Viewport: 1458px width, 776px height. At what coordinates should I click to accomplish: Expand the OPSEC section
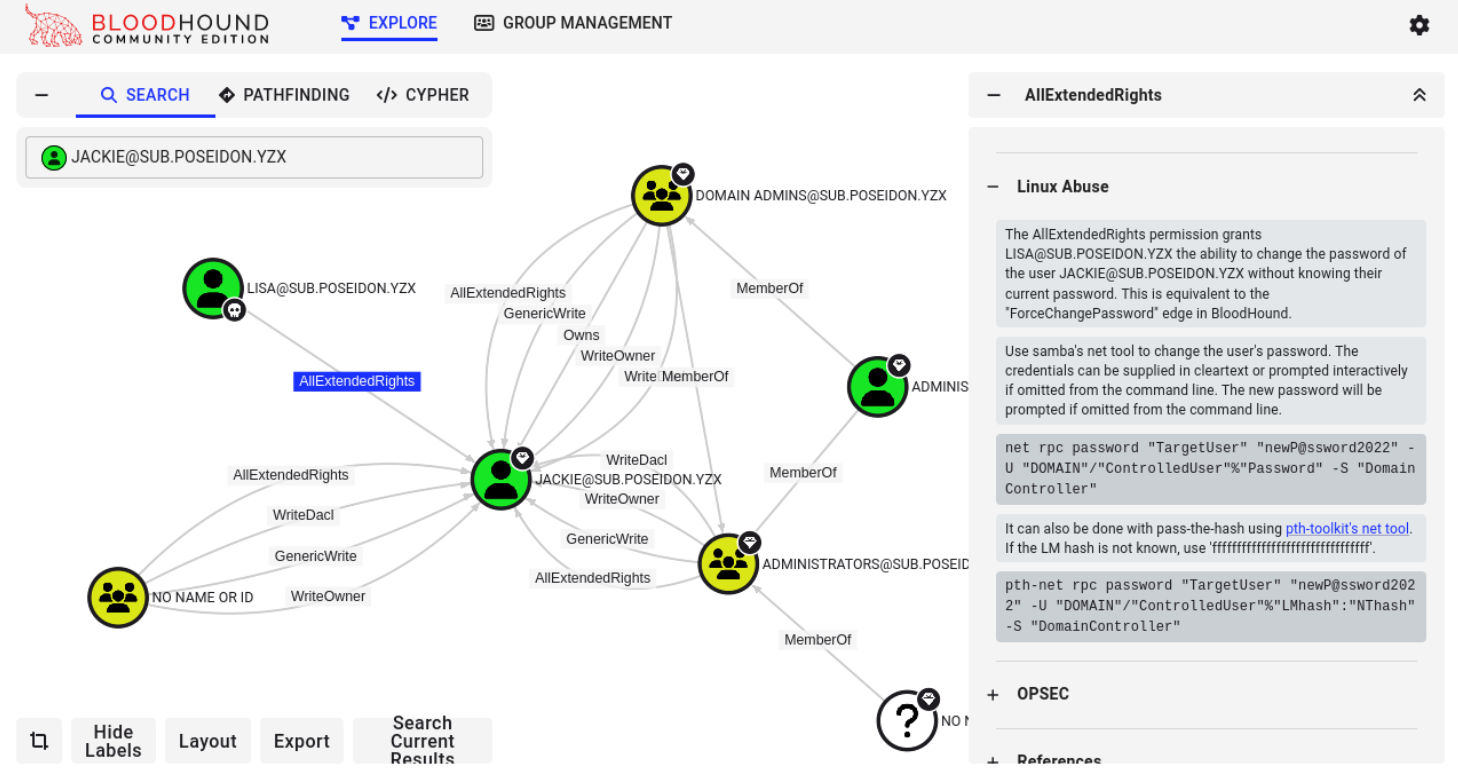993,694
